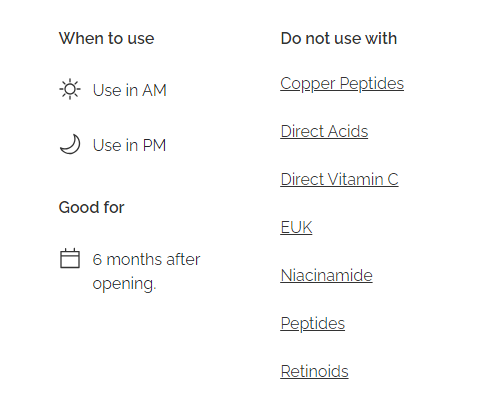This screenshot has width=500, height=408.
Task: Open the standalone Peptides link
Action: tap(313, 324)
